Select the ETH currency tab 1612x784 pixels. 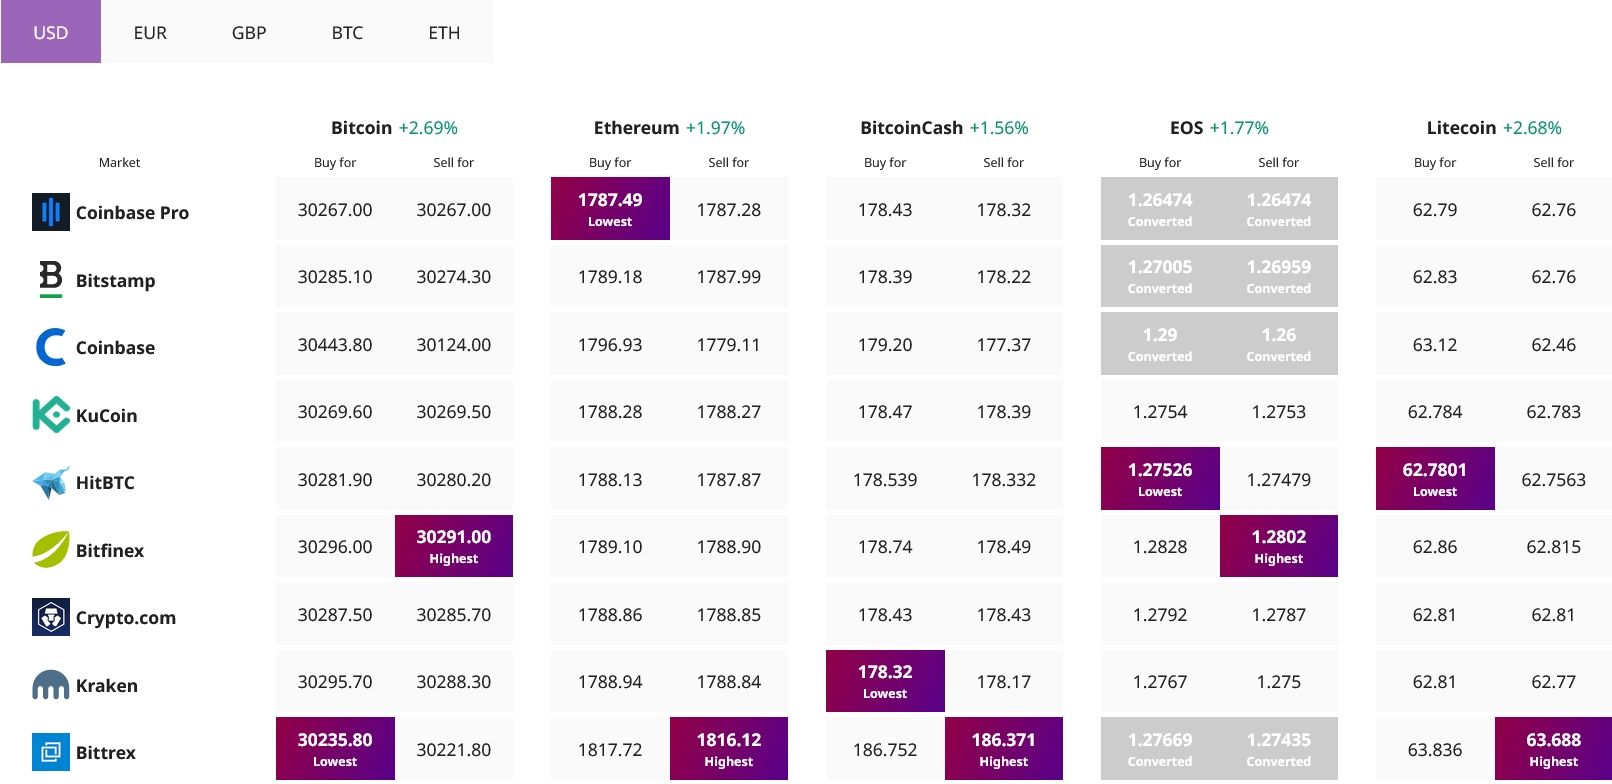point(444,32)
